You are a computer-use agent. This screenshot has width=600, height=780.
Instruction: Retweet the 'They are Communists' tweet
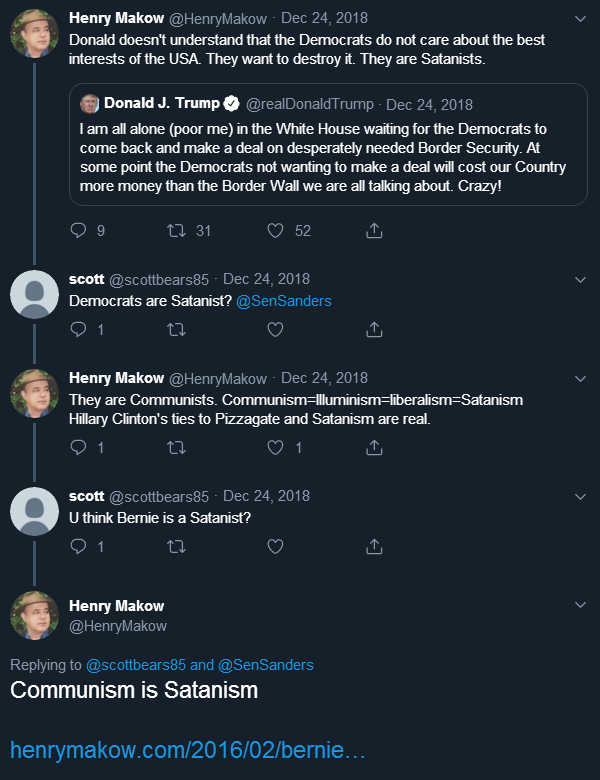tap(177, 448)
